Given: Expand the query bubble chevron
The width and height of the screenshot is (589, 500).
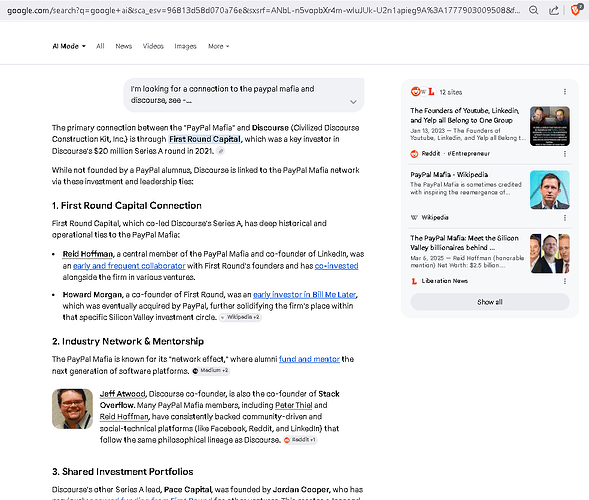Looking at the screenshot, I should 353,102.
